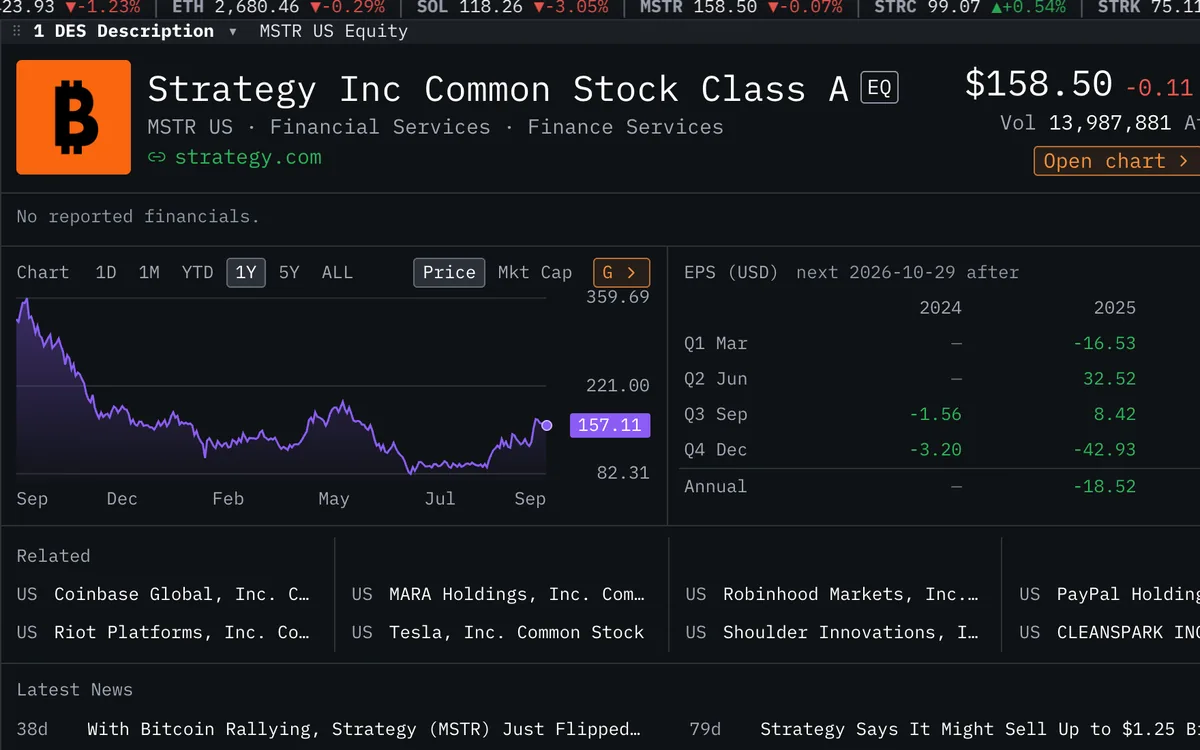Switch chart to Price mode
The height and width of the screenshot is (750, 1200).
point(449,272)
